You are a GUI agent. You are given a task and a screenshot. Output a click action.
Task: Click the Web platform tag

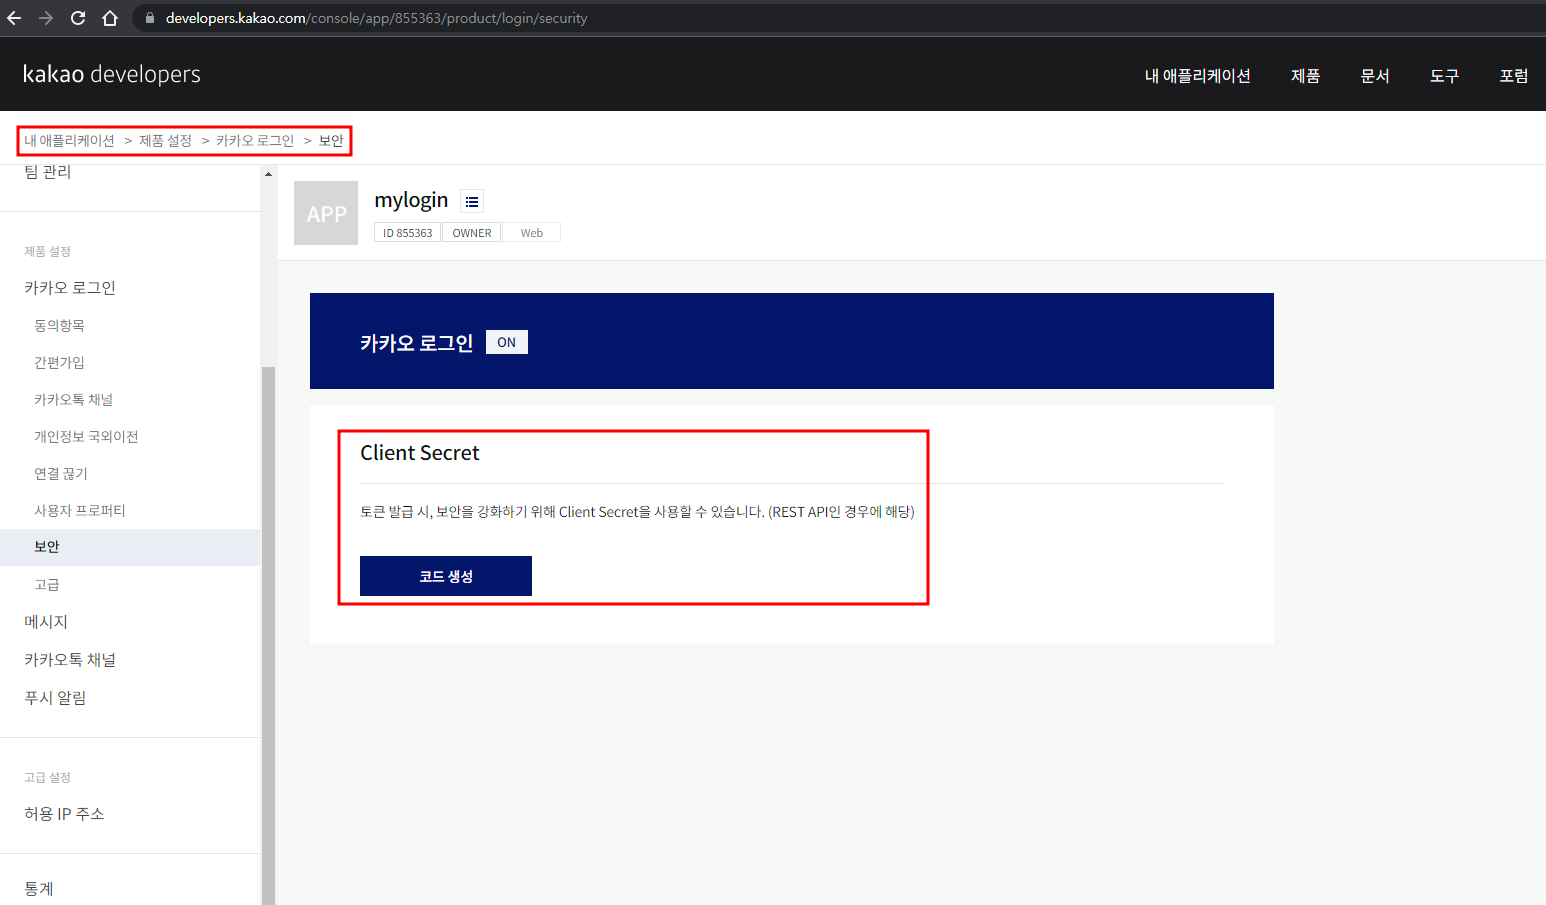point(531,233)
